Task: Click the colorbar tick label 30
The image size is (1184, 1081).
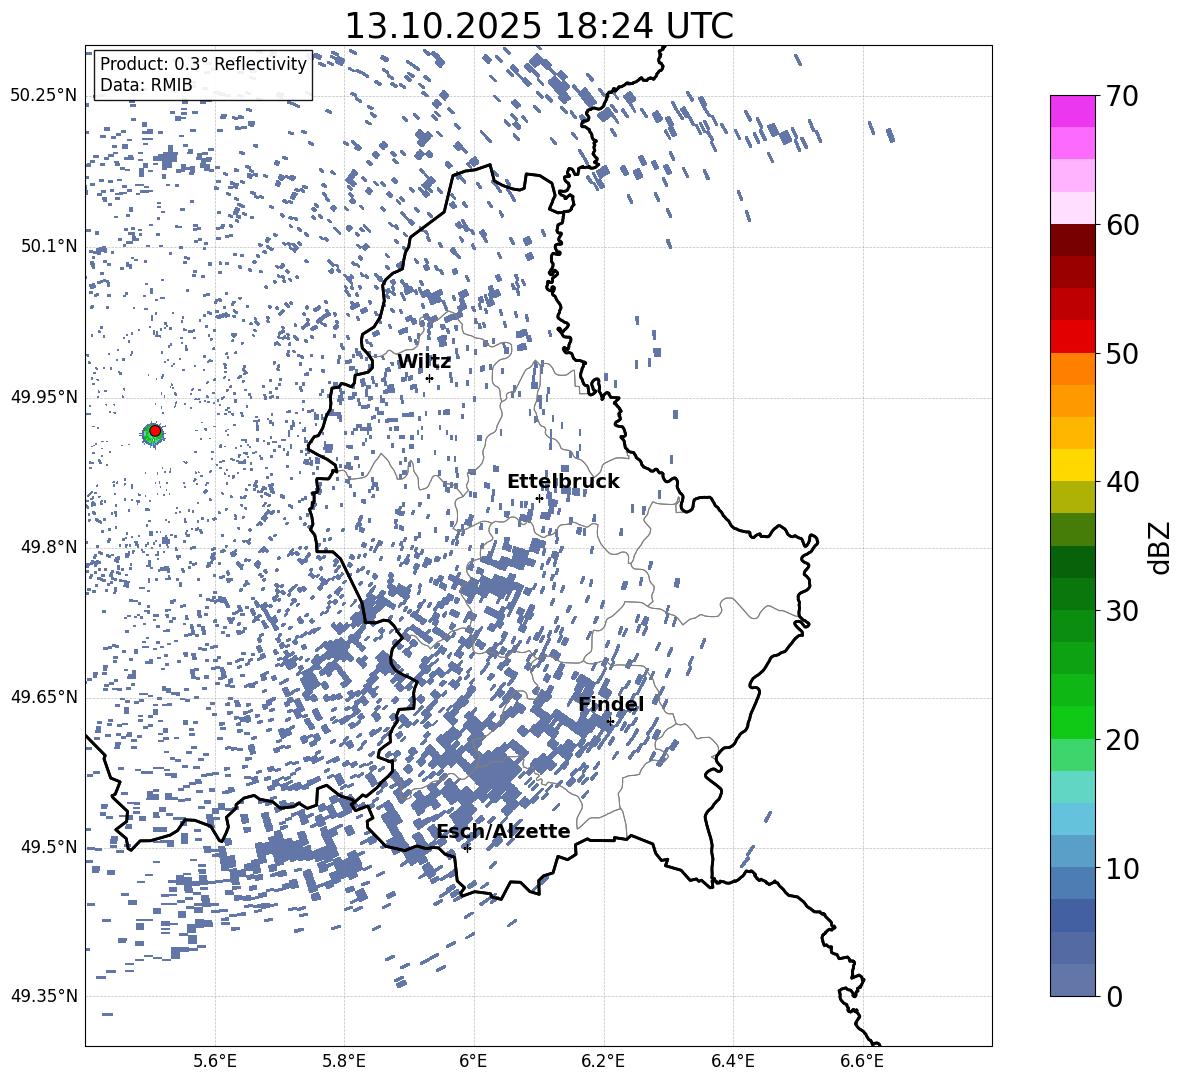Action: point(1122,611)
